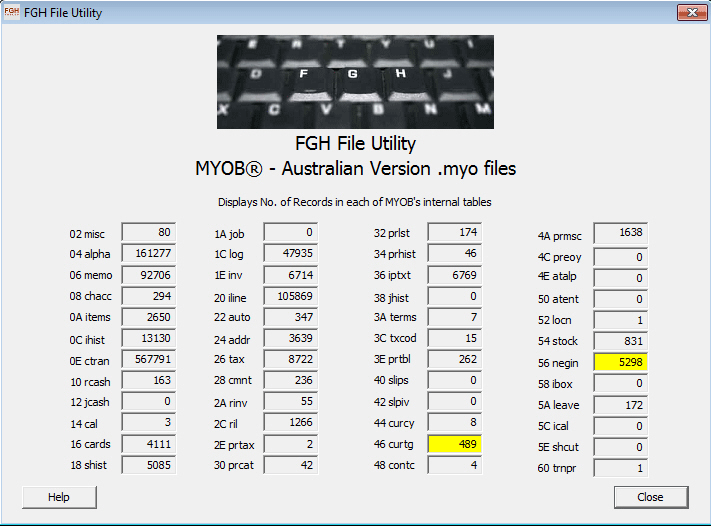This screenshot has height=526, width=711.
Task: Click the Close button at bottom right
Action: tap(651, 497)
